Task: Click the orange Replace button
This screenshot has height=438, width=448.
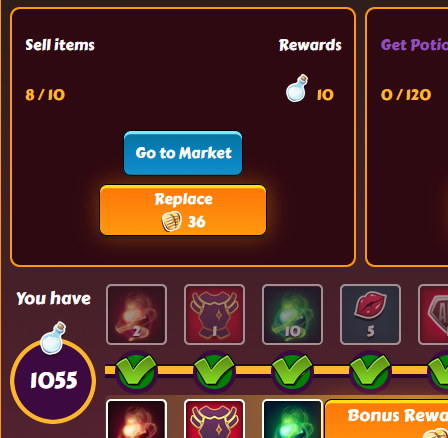Action: pyautogui.click(x=183, y=210)
